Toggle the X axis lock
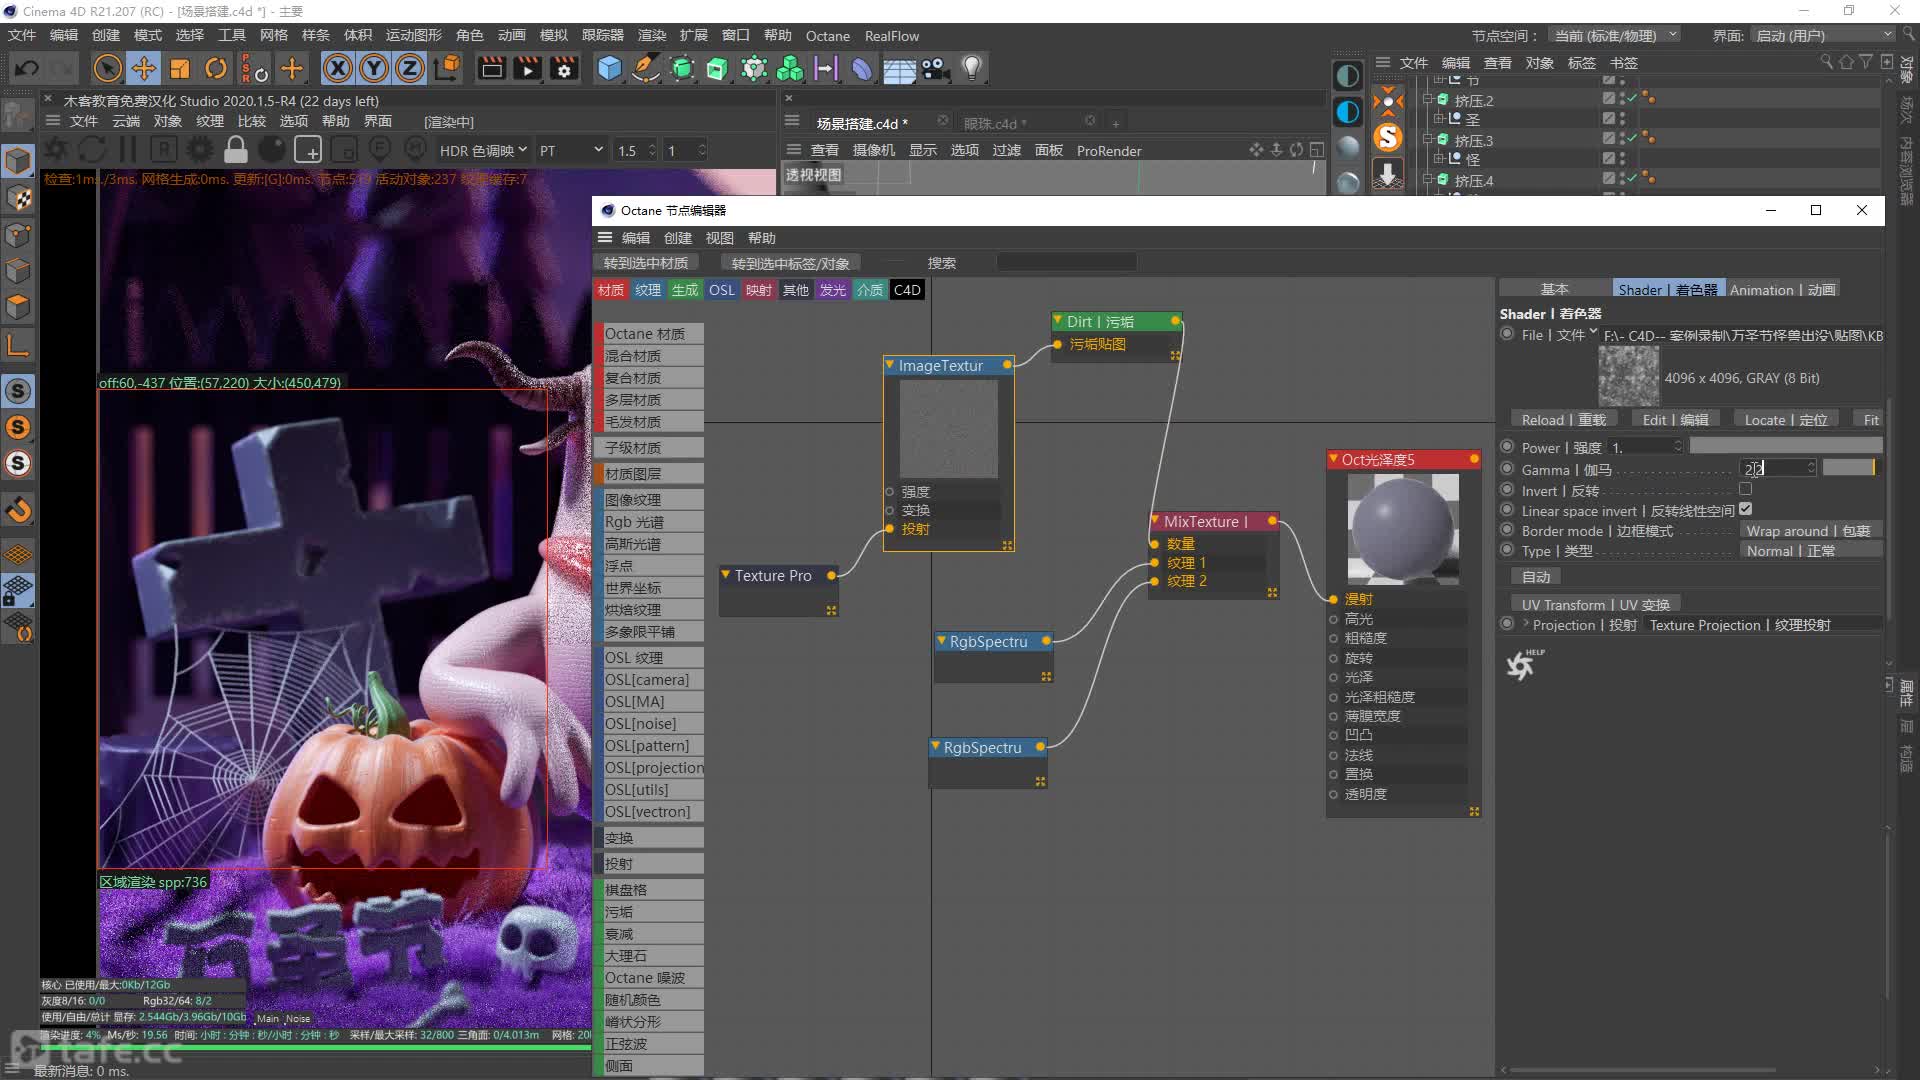The image size is (1920, 1080). coord(338,68)
